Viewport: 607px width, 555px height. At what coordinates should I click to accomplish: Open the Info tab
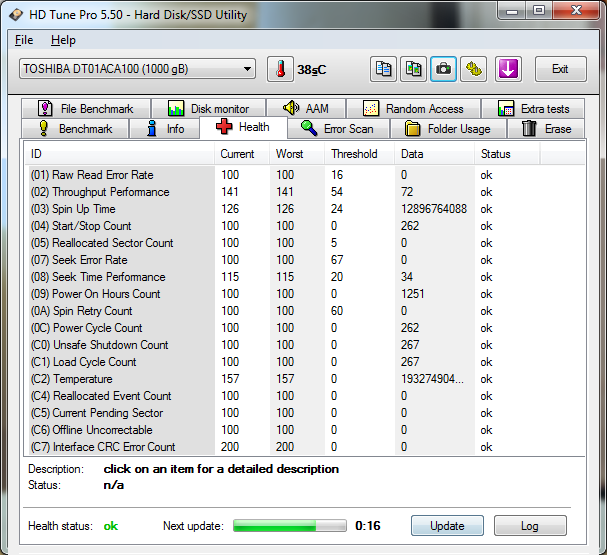pyautogui.click(x=165, y=128)
